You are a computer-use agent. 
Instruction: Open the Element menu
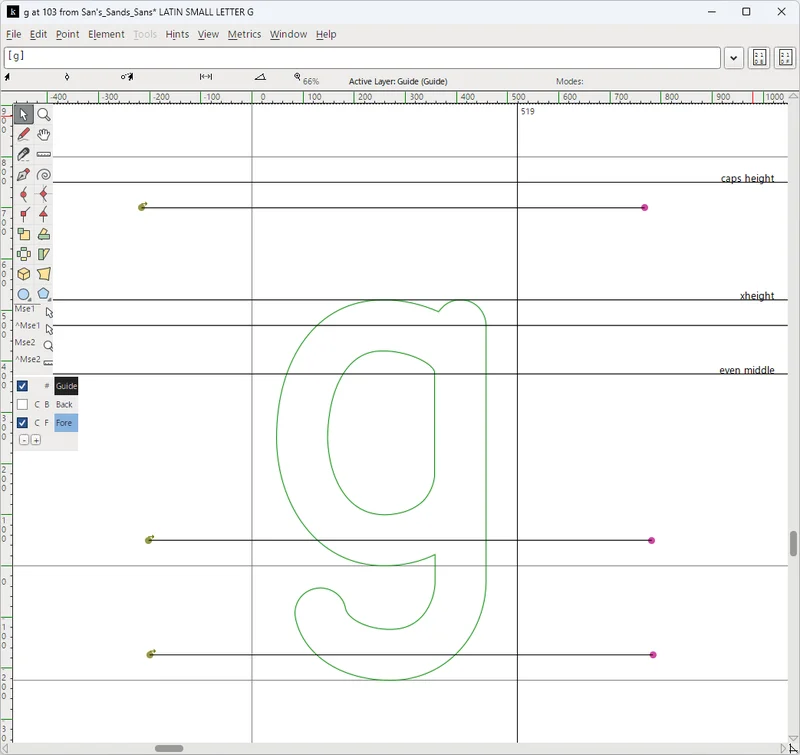106,34
